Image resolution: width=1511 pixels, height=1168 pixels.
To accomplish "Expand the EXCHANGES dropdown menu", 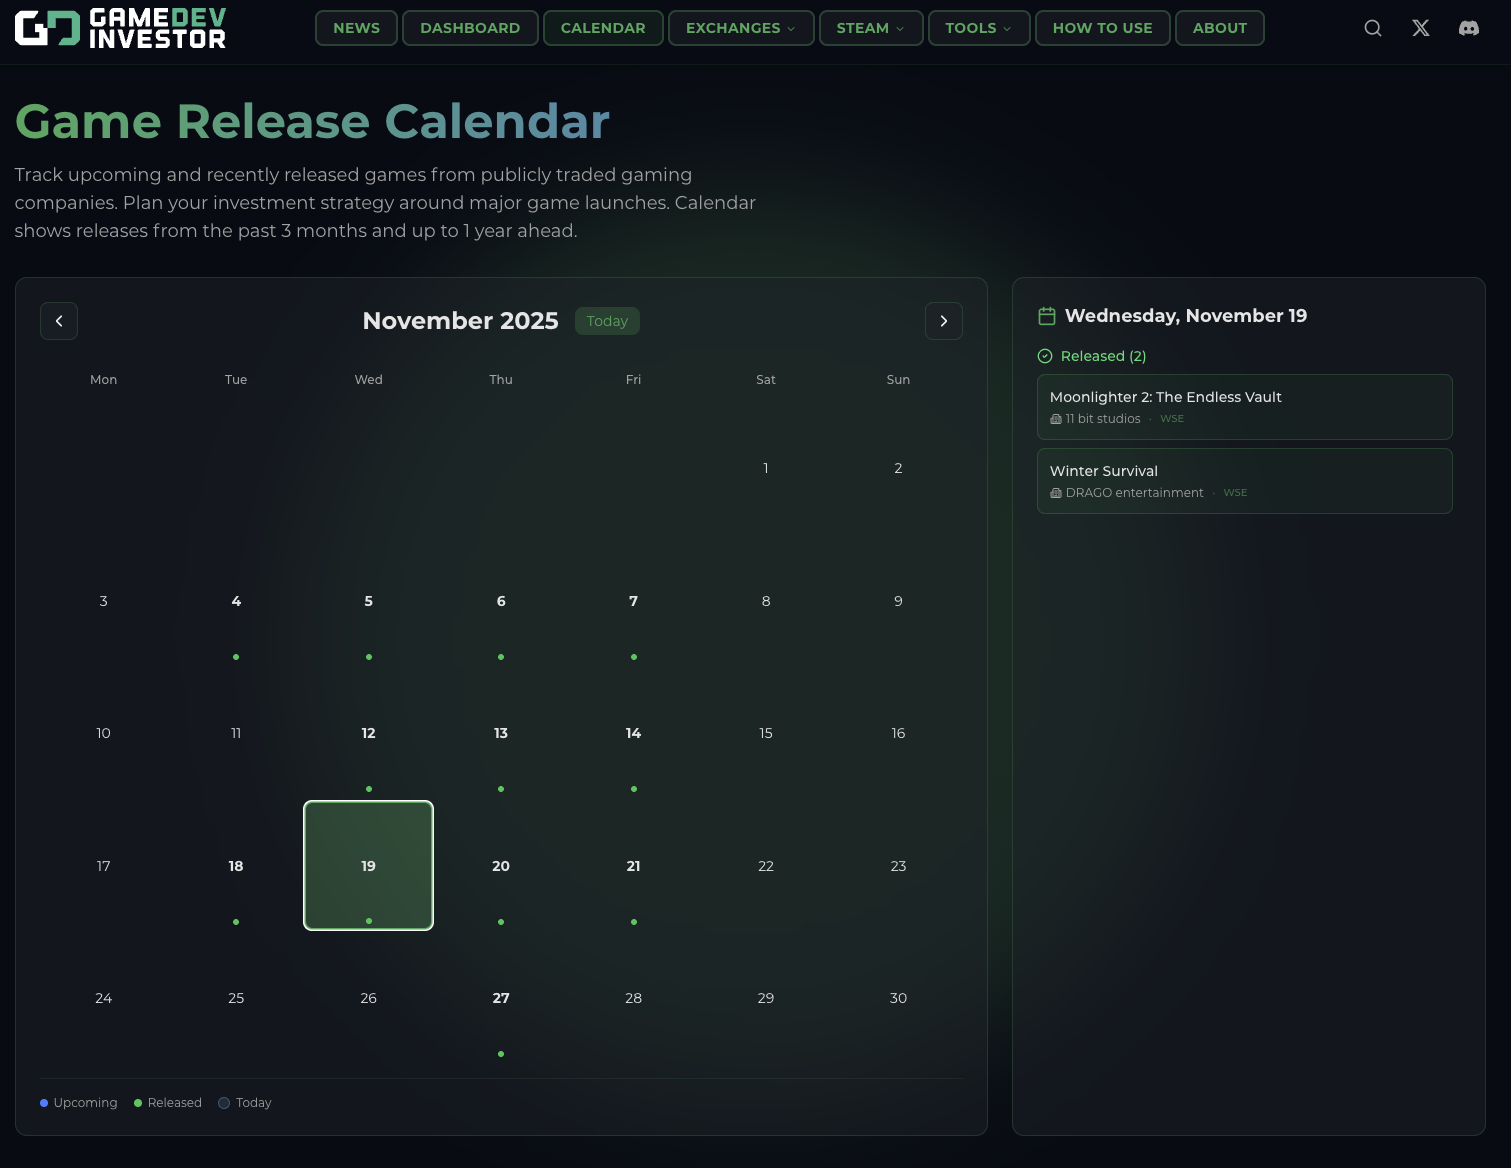I will click(740, 27).
